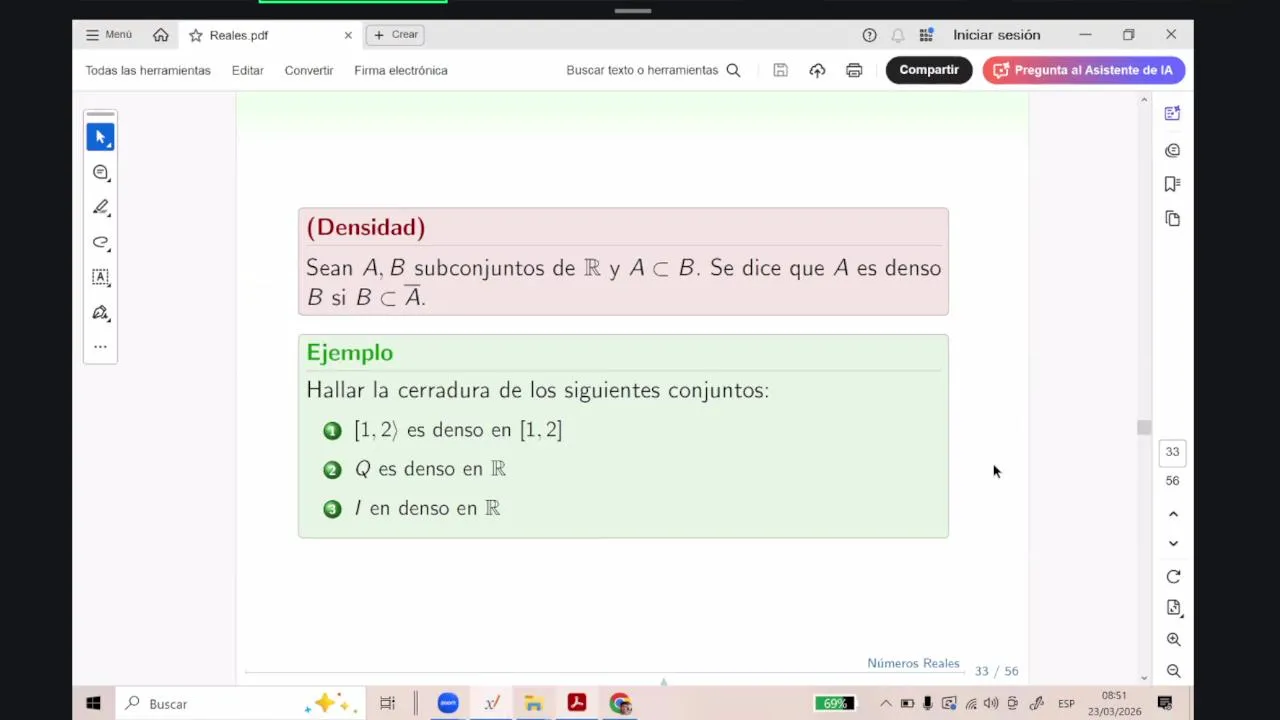1280x720 pixels.
Task: Click Pregunta al Asistente de IA button
Action: 1084,70
